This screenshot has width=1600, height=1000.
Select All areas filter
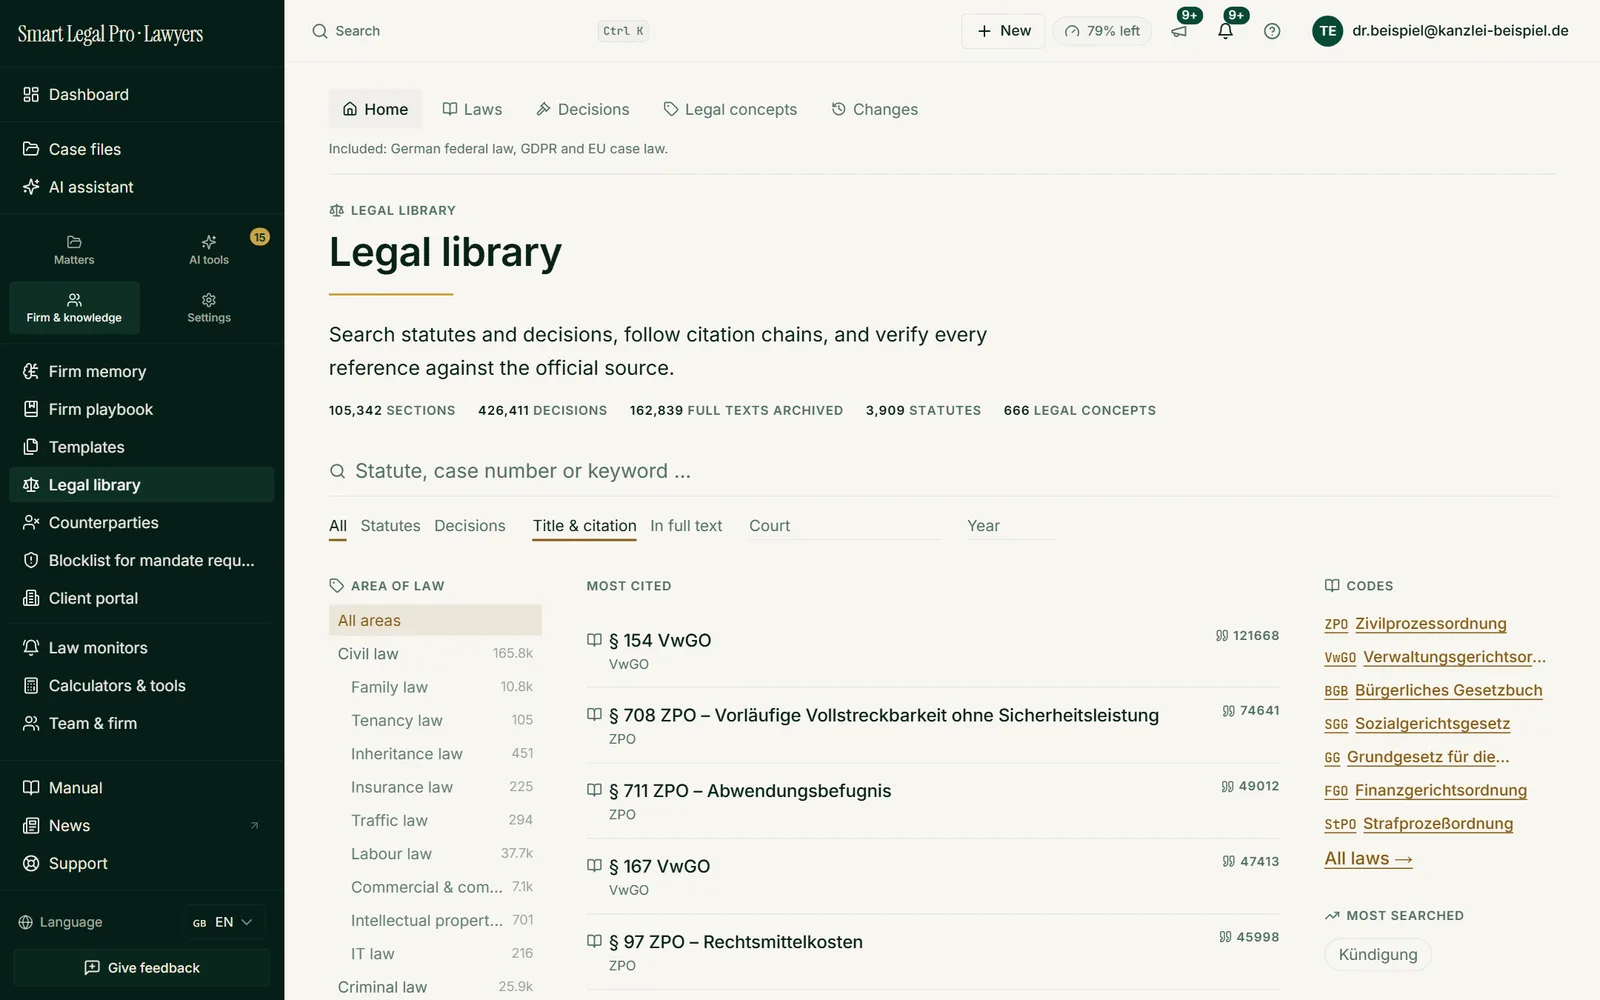tap(435, 620)
